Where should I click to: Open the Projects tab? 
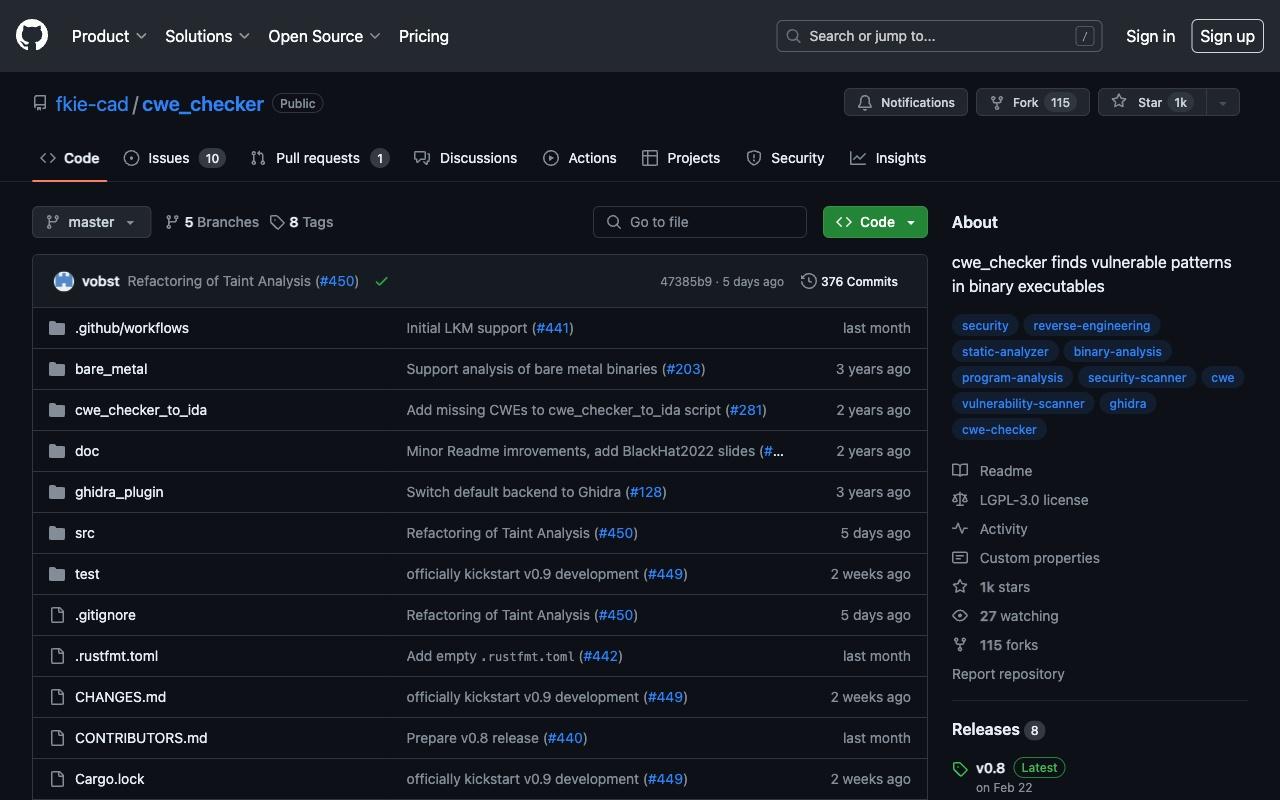pos(681,158)
